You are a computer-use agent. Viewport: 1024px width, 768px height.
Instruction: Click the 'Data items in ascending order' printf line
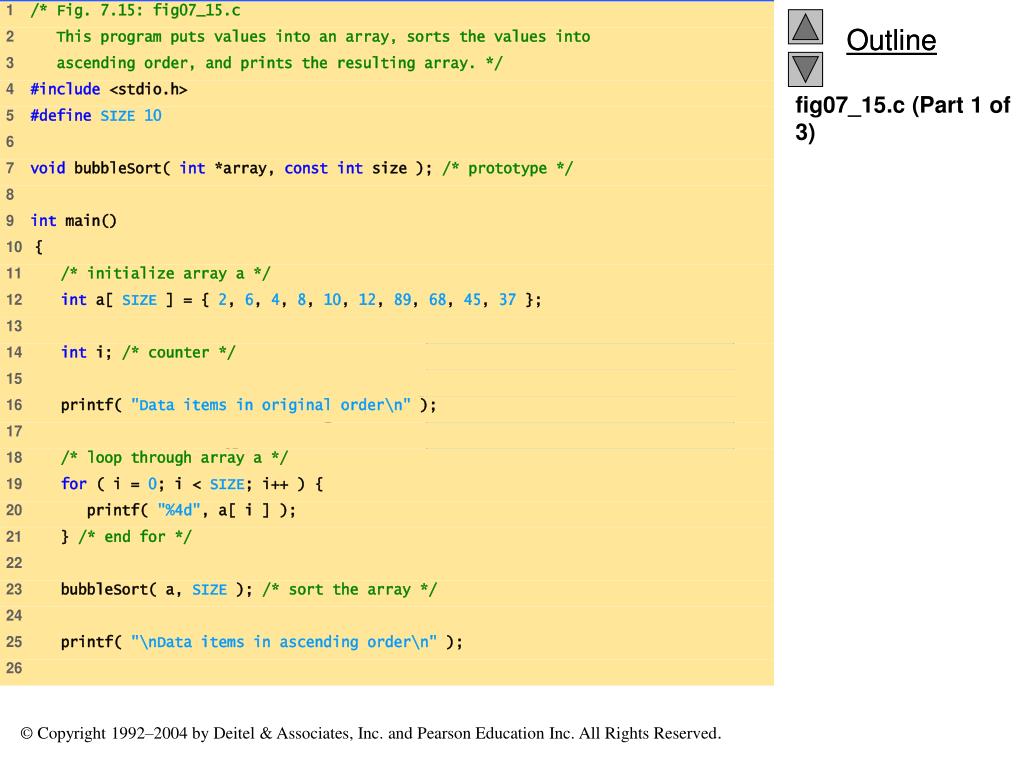pos(261,642)
